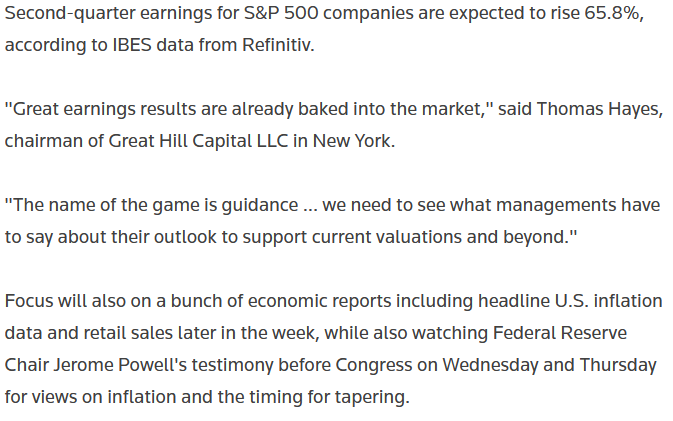Image resolution: width=673 pixels, height=421 pixels.
Task: Click the words "New York"
Action: click(x=353, y=141)
